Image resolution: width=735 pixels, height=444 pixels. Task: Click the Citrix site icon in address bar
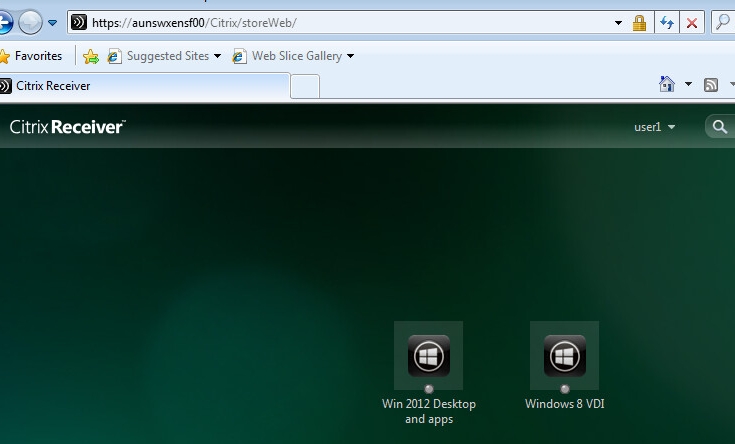point(79,23)
